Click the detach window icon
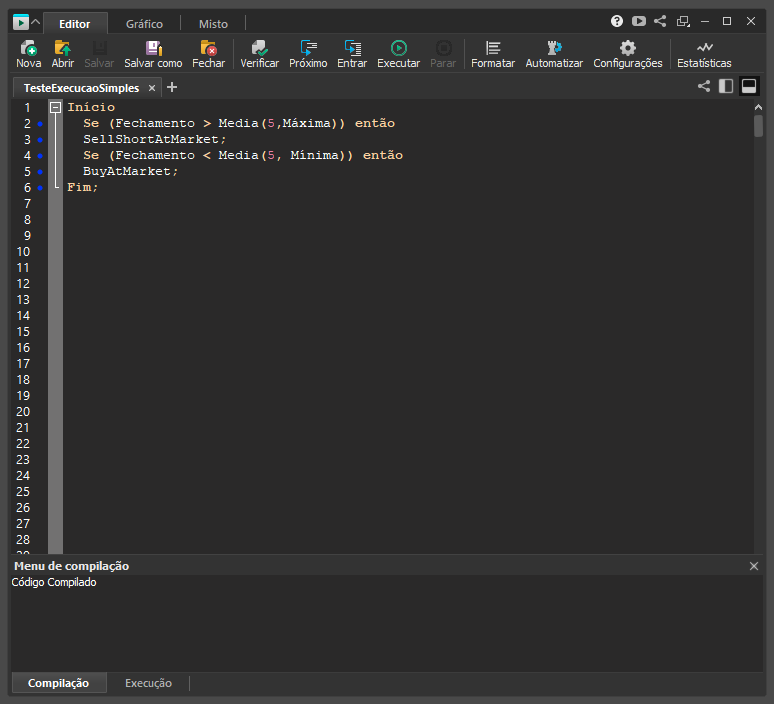The height and width of the screenshot is (704, 774). point(683,21)
